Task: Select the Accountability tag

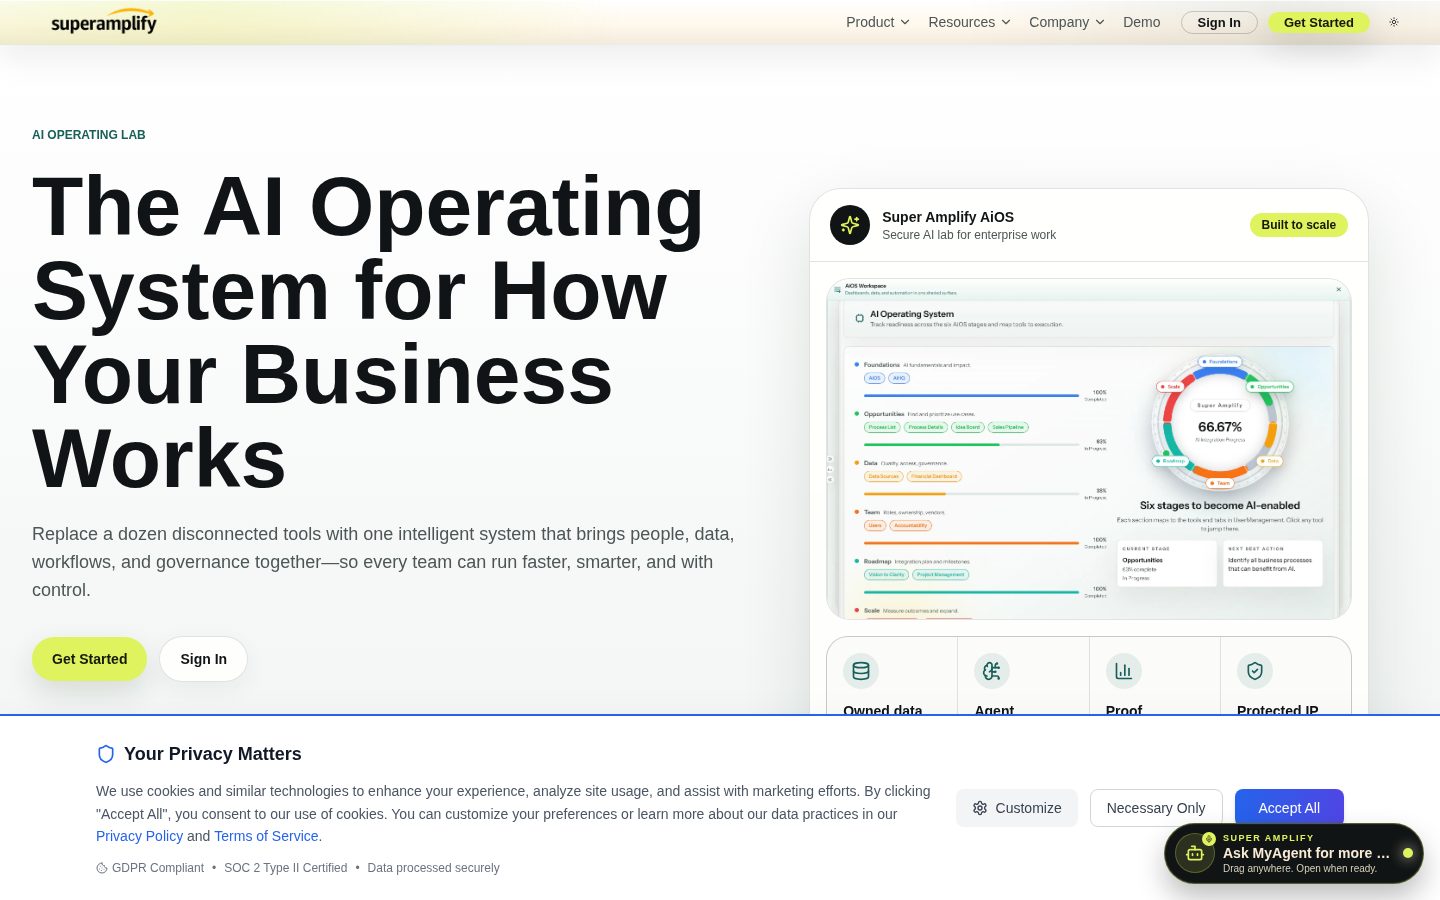Action: click(910, 525)
